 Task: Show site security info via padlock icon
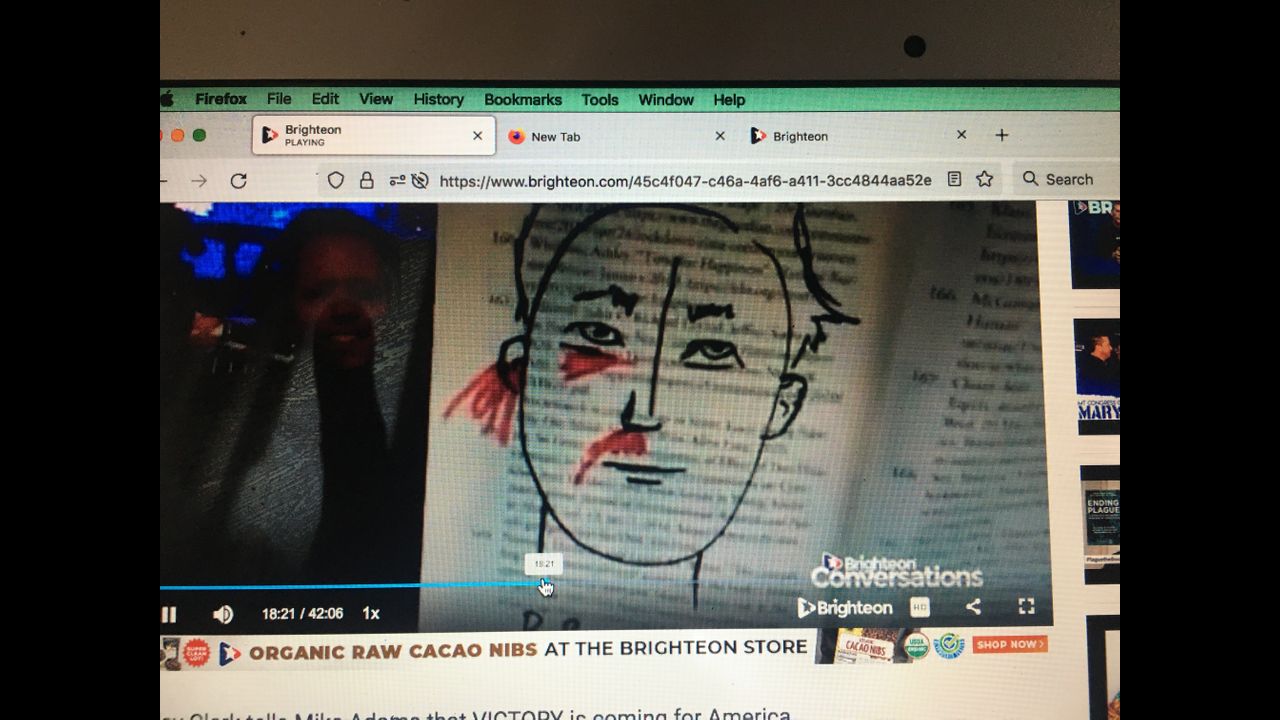(367, 180)
